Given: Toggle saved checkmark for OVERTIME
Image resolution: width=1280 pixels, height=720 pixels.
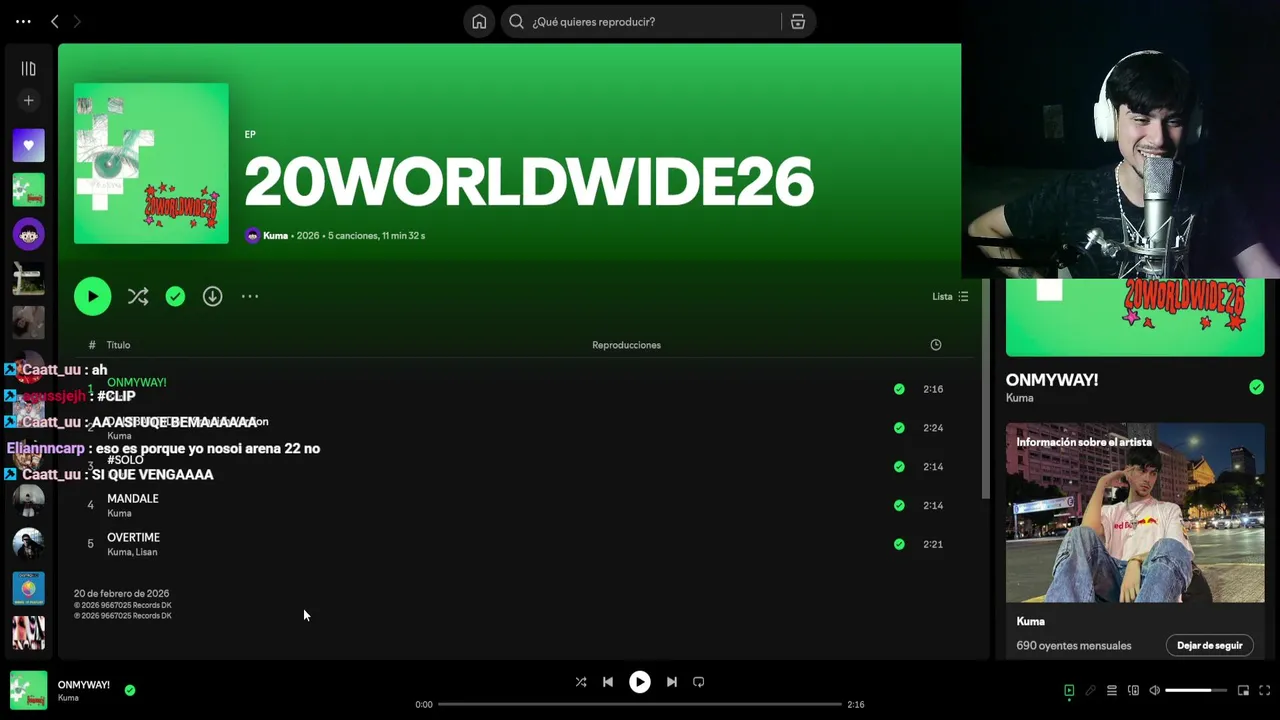Looking at the screenshot, I should tap(899, 544).
